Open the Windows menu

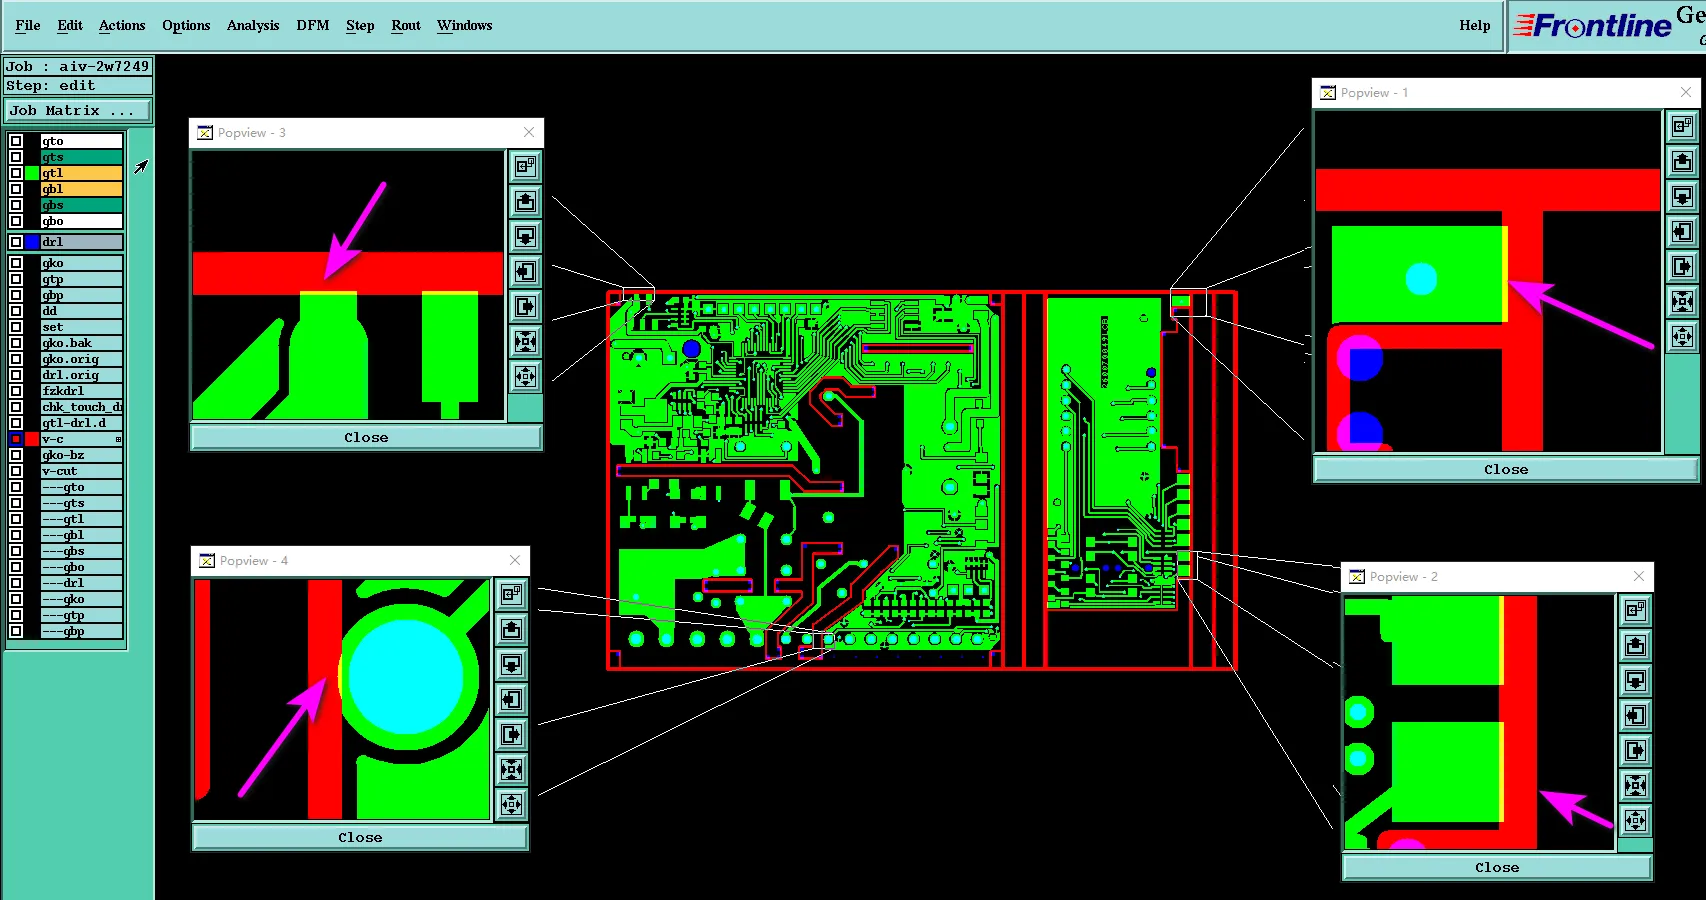465,25
